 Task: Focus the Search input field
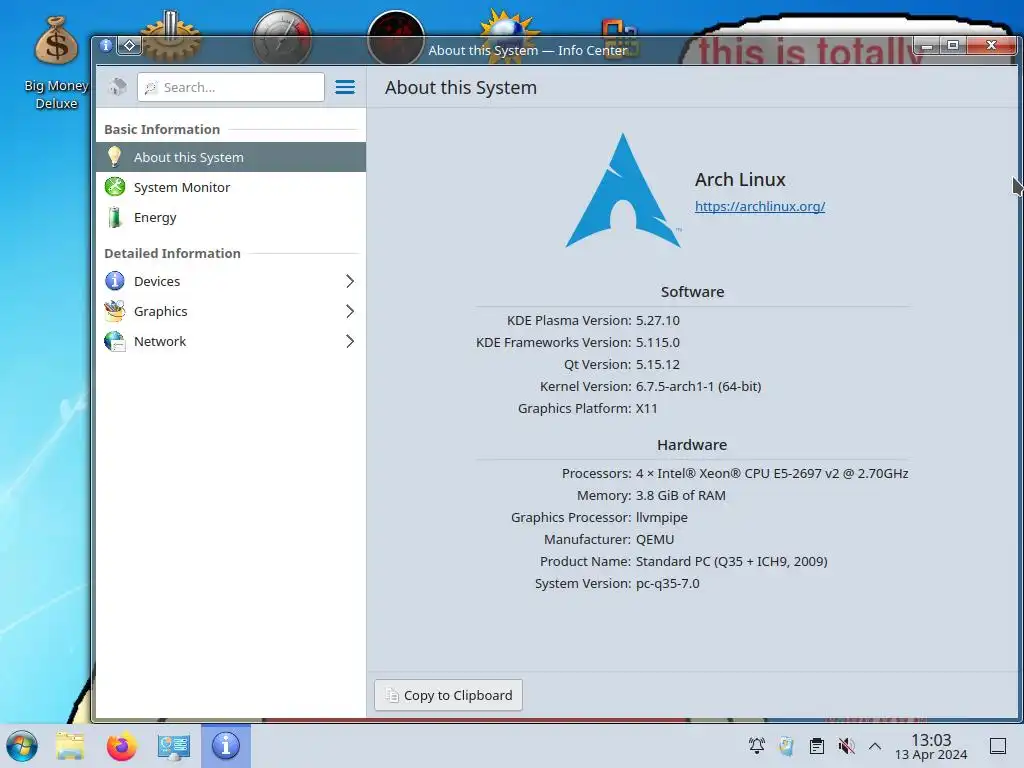click(x=231, y=87)
